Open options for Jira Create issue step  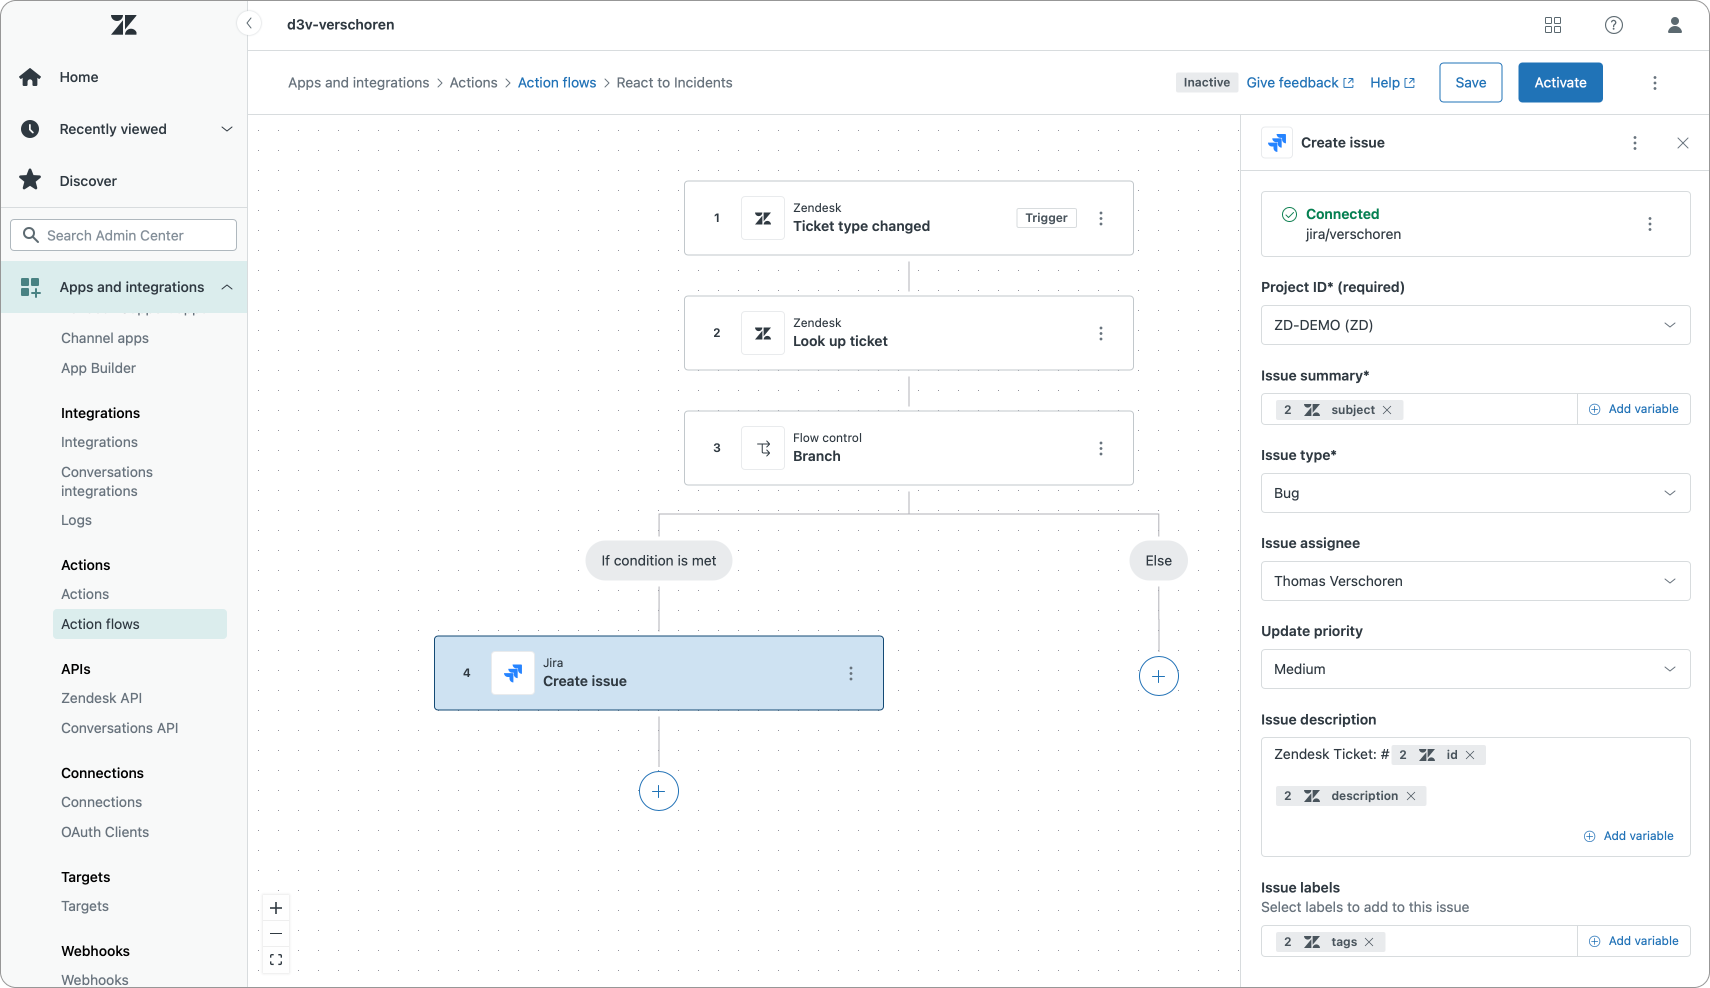(851, 673)
